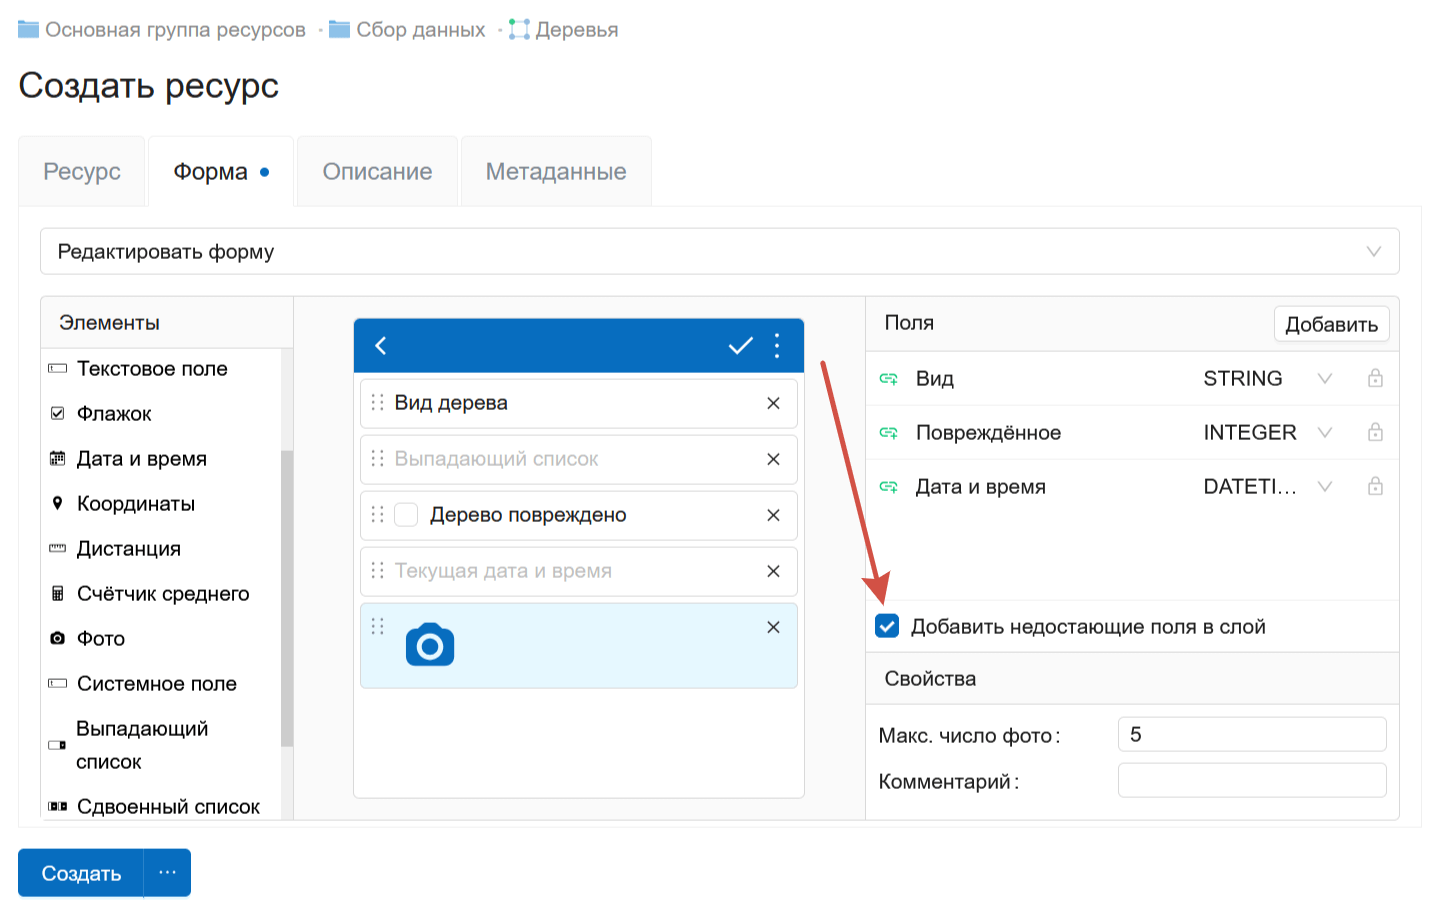The image size is (1429, 914).
Task: Select the 'Флажок' element in the Elements list
Action: [x=114, y=414]
